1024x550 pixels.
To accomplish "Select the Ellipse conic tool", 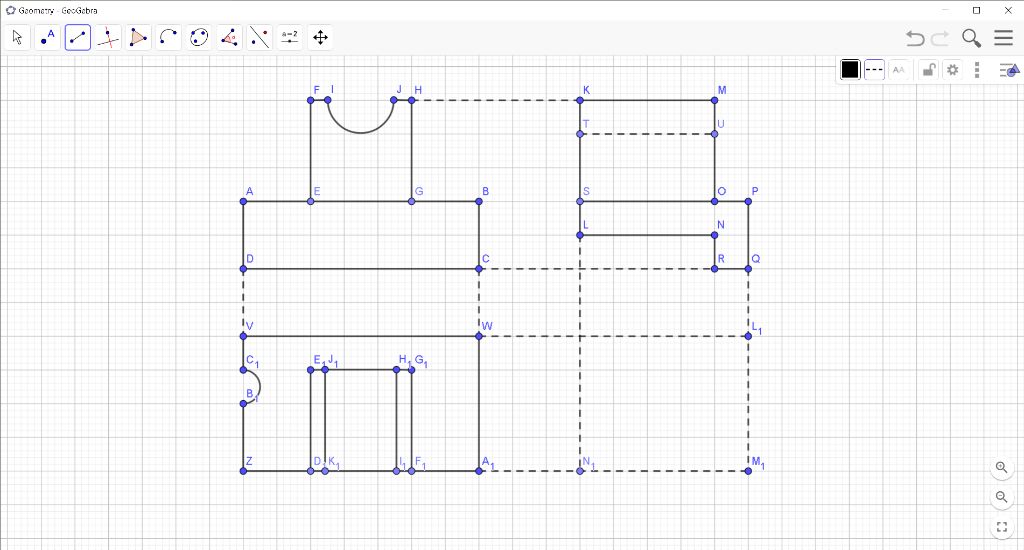I will pyautogui.click(x=199, y=38).
